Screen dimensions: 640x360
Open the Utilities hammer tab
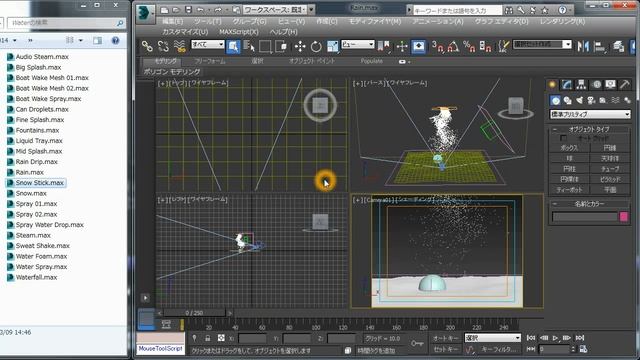click(625, 84)
